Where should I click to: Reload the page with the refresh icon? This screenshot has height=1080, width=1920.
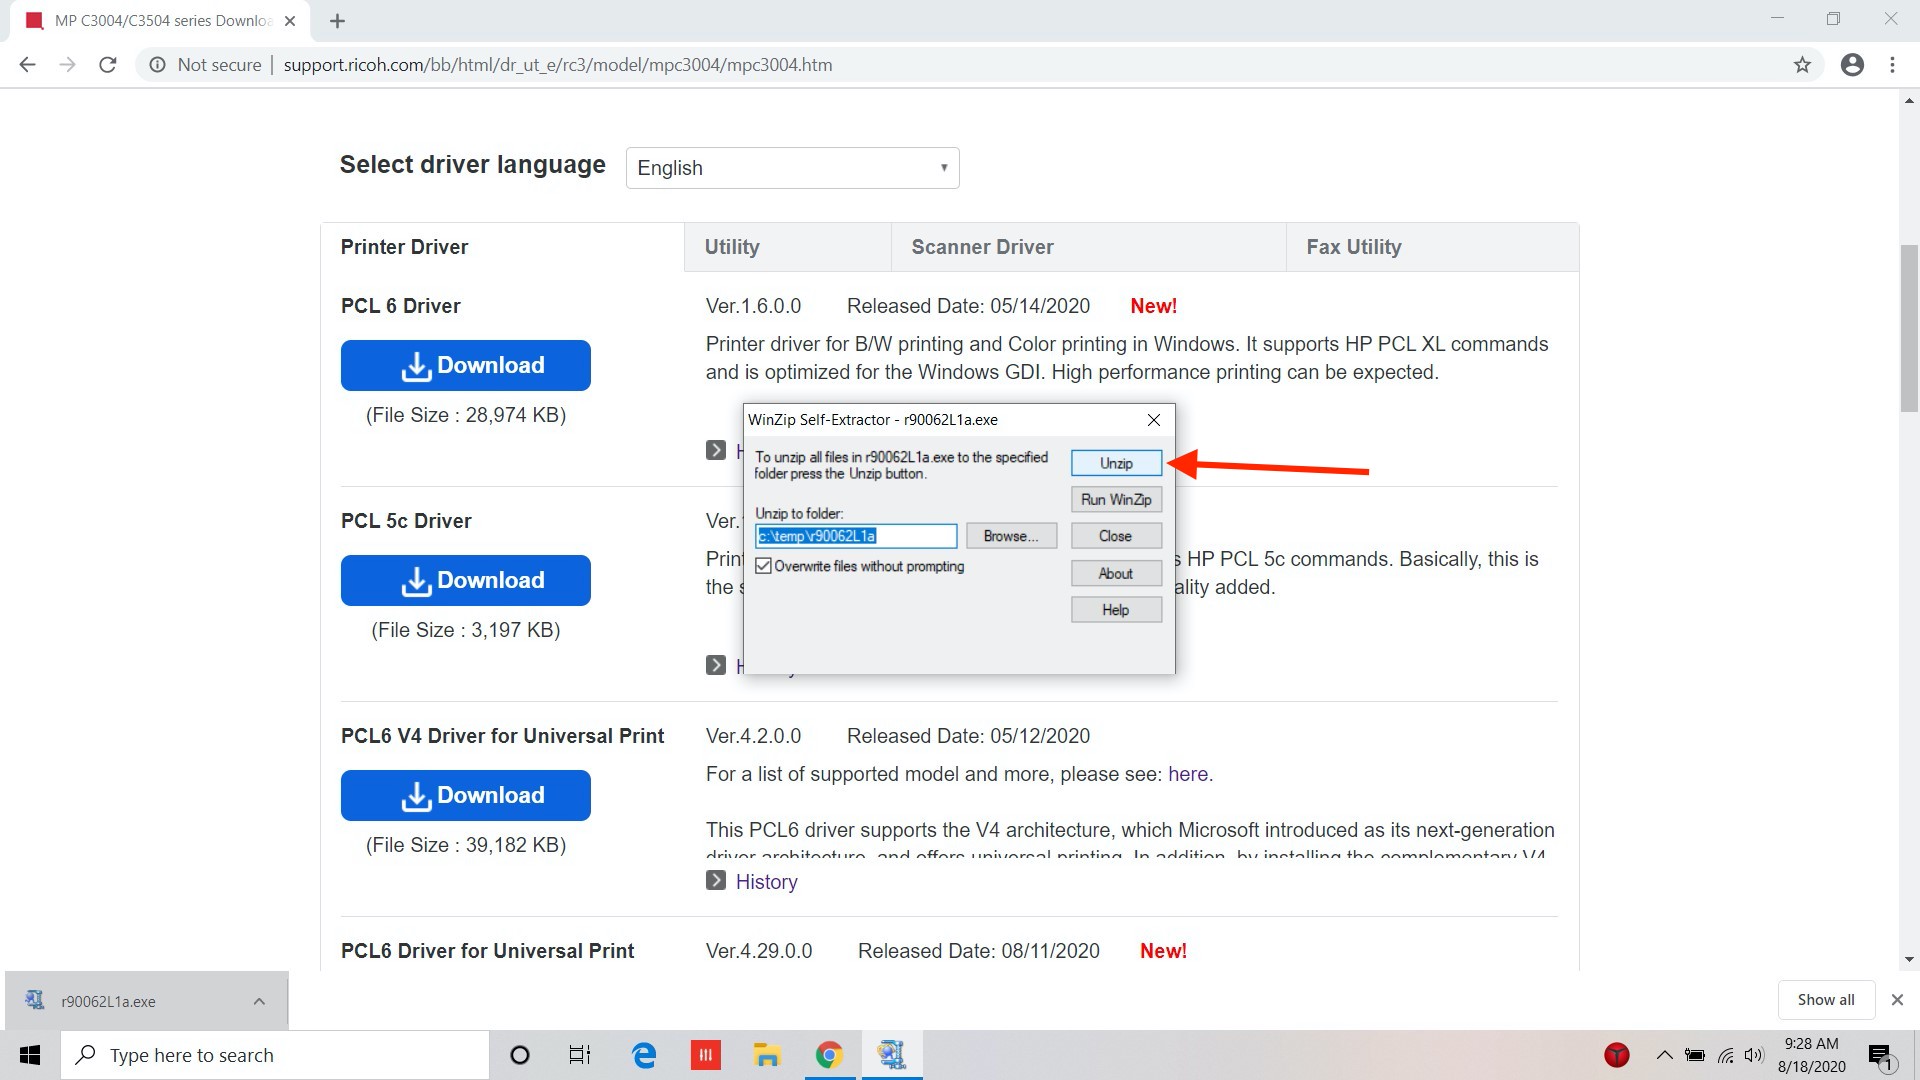click(108, 65)
